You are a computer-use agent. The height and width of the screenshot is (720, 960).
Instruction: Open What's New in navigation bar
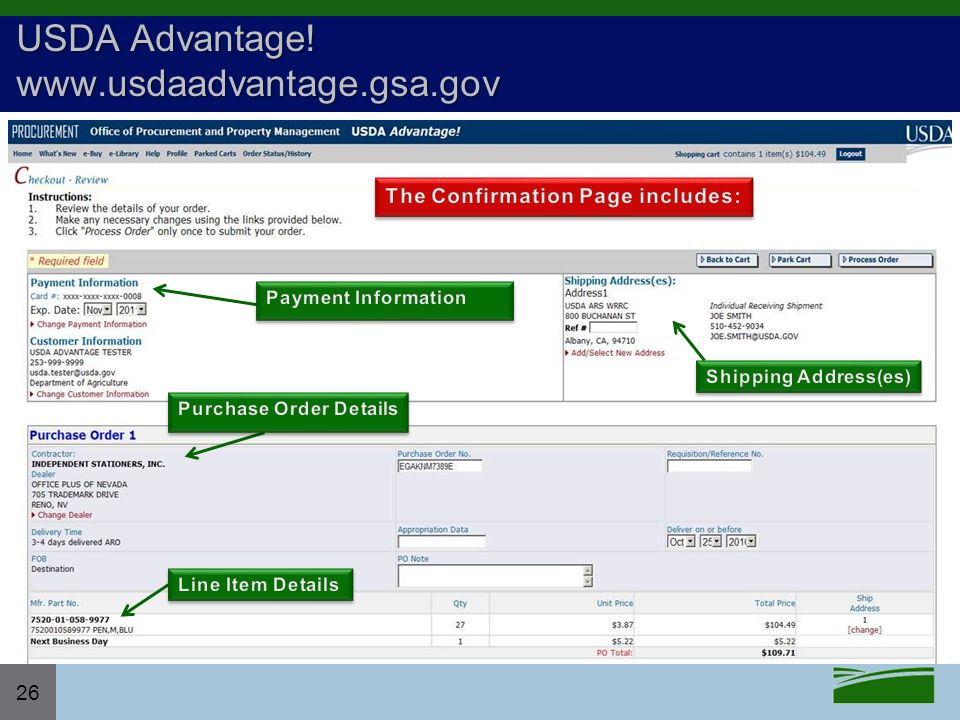pyautogui.click(x=58, y=154)
